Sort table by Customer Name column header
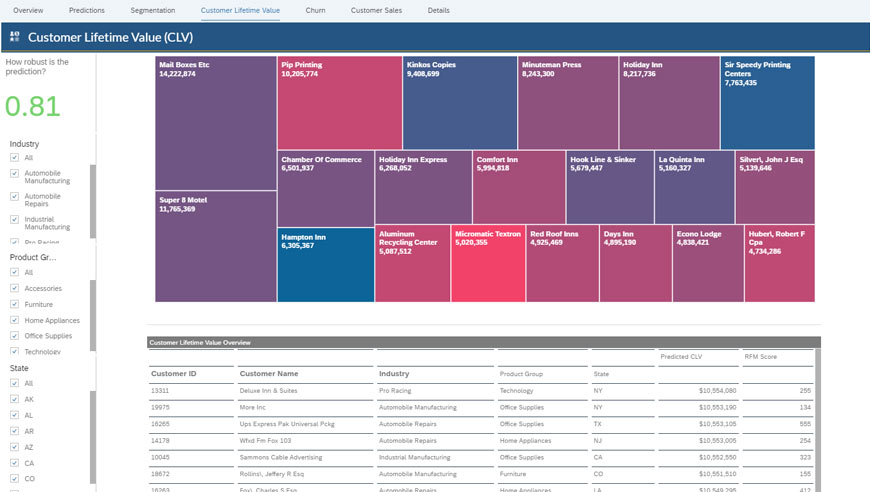The height and width of the screenshot is (492, 870). [268, 374]
